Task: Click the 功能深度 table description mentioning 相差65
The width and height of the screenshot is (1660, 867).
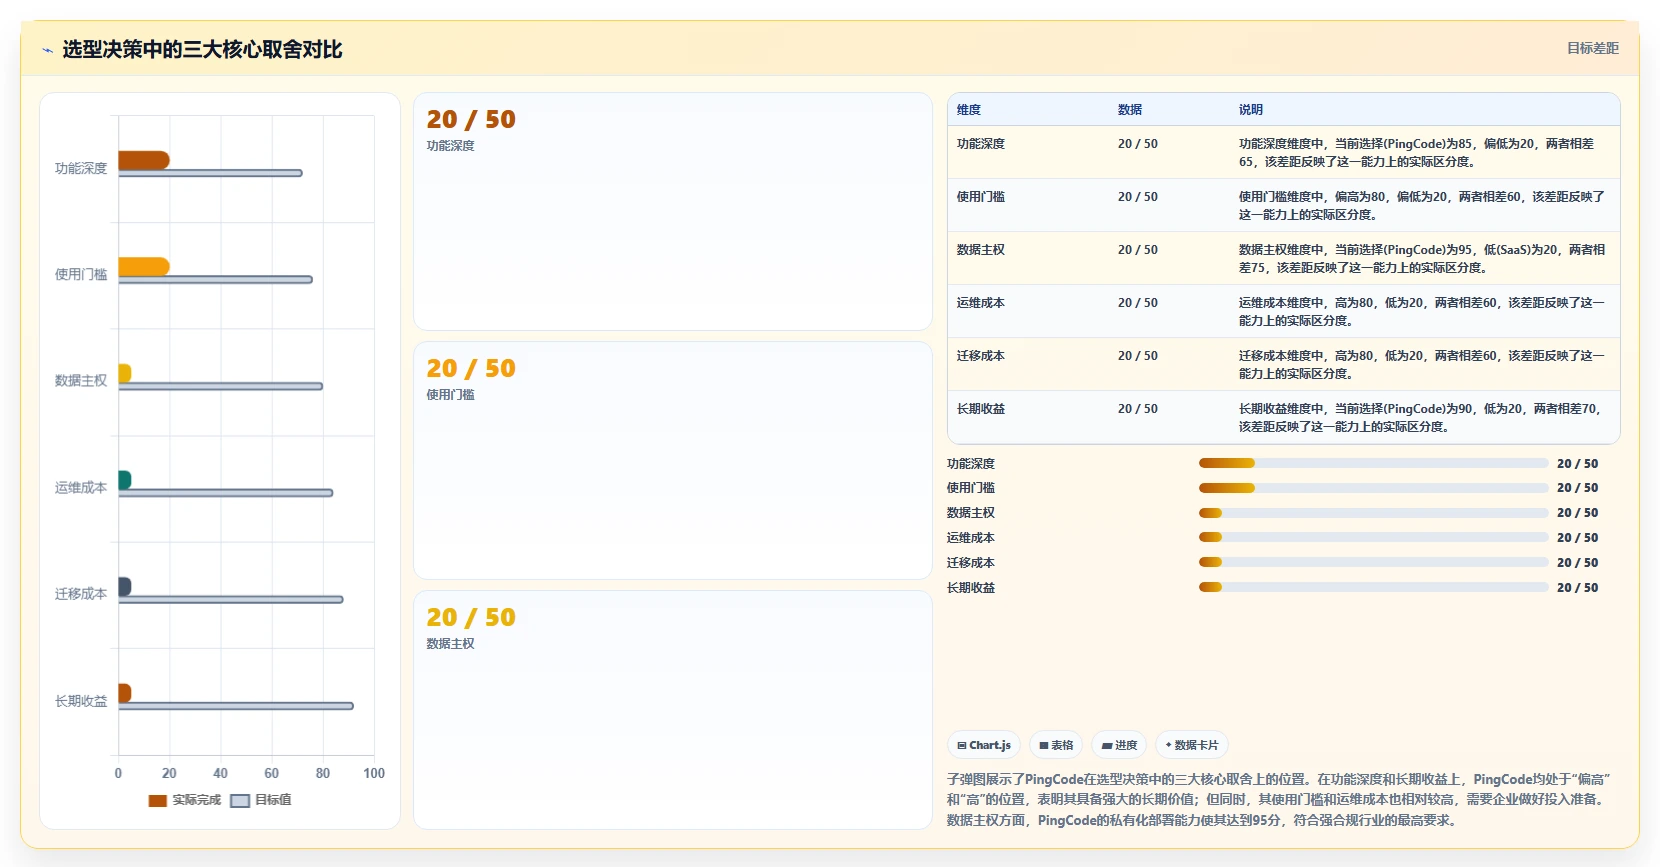Action: click(1417, 153)
